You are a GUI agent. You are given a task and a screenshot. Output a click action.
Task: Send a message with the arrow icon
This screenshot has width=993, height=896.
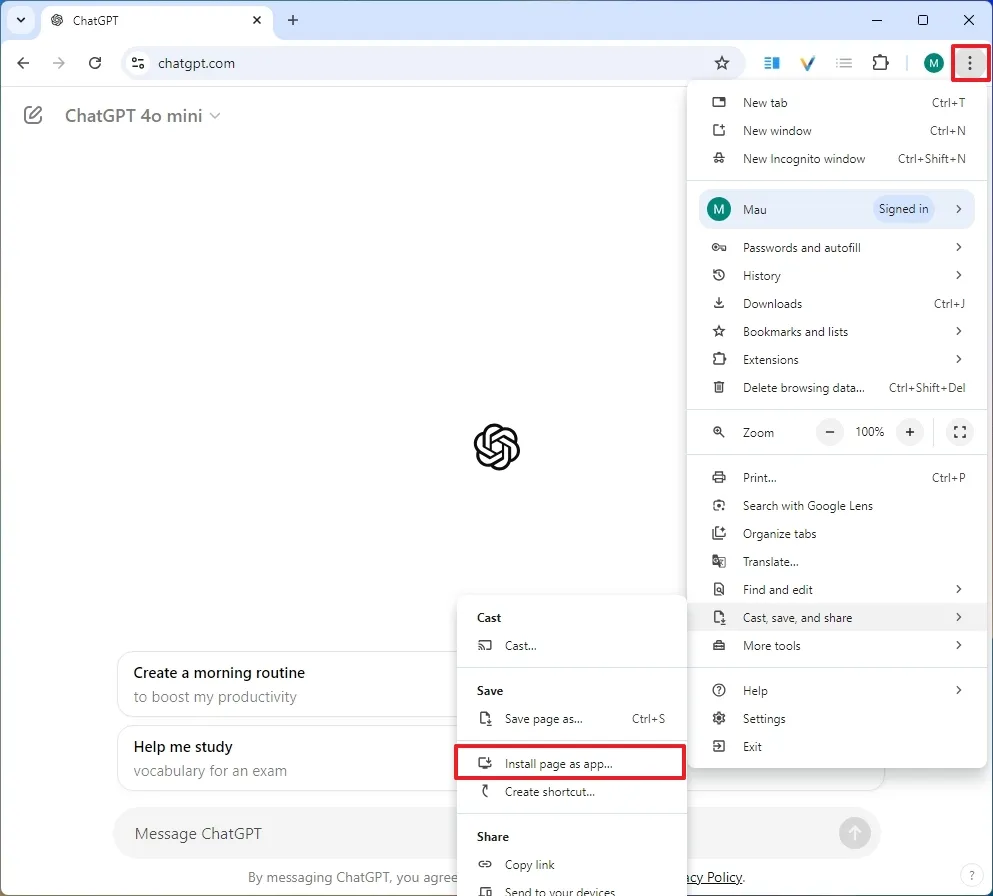[855, 832]
